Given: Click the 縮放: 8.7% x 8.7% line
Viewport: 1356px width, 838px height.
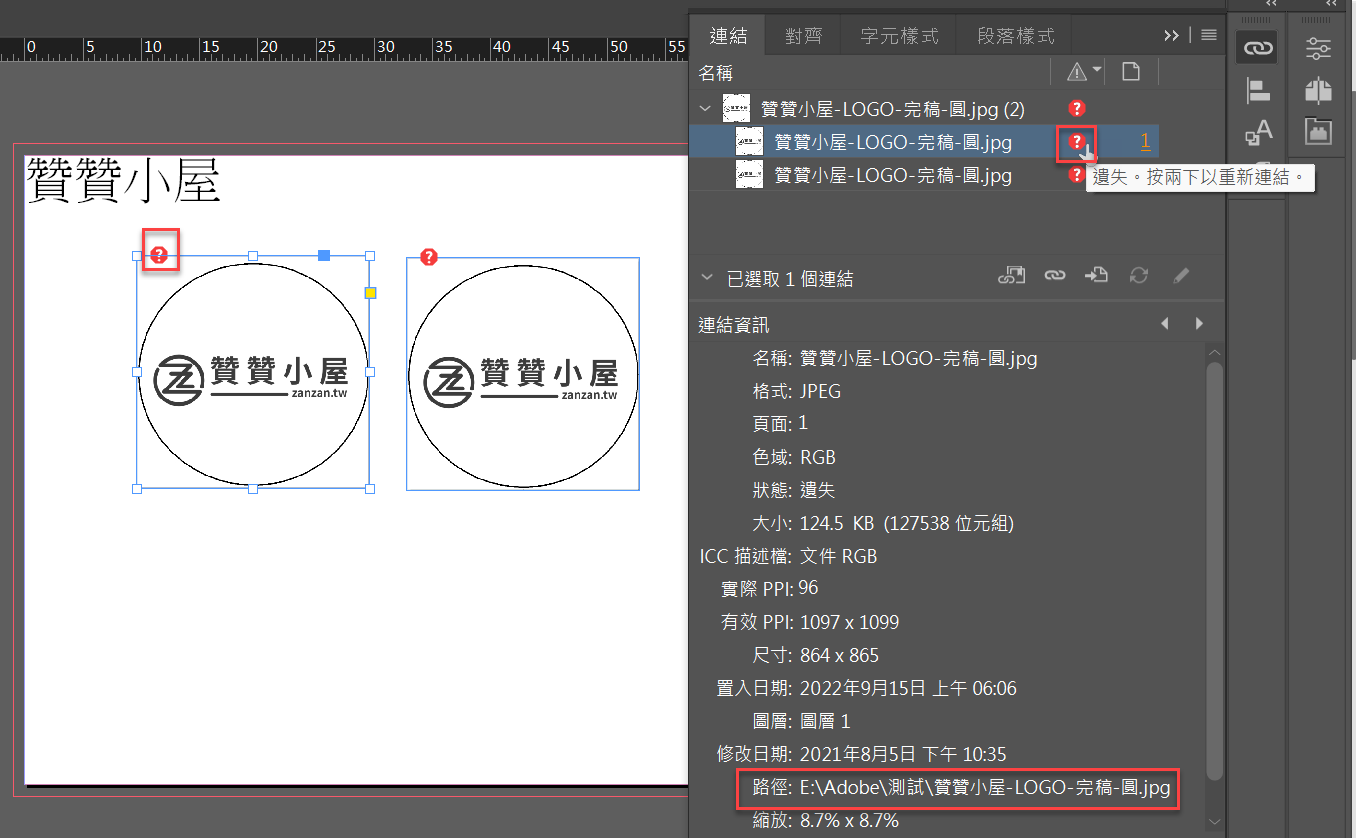Looking at the screenshot, I should pos(825,821).
